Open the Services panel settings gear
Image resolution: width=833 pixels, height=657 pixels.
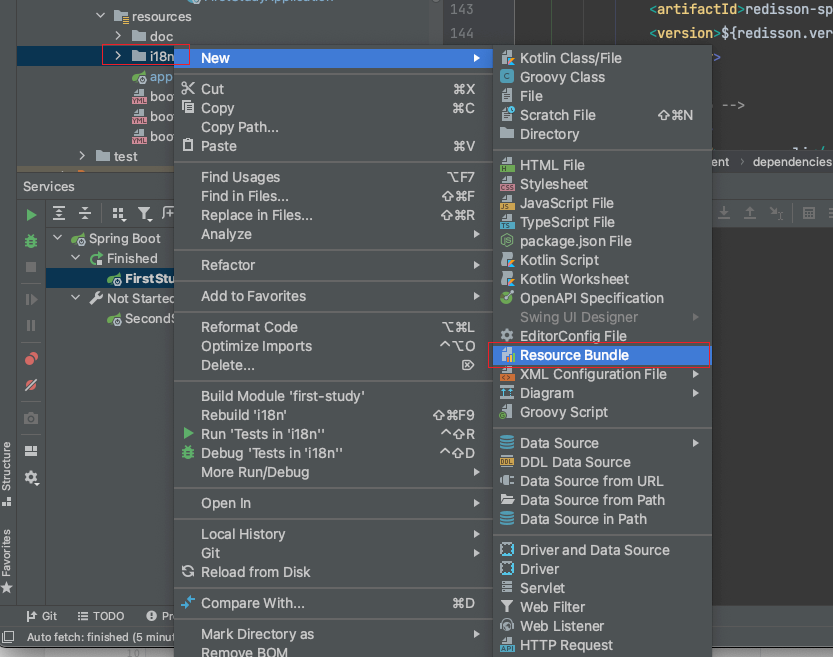coord(30,478)
